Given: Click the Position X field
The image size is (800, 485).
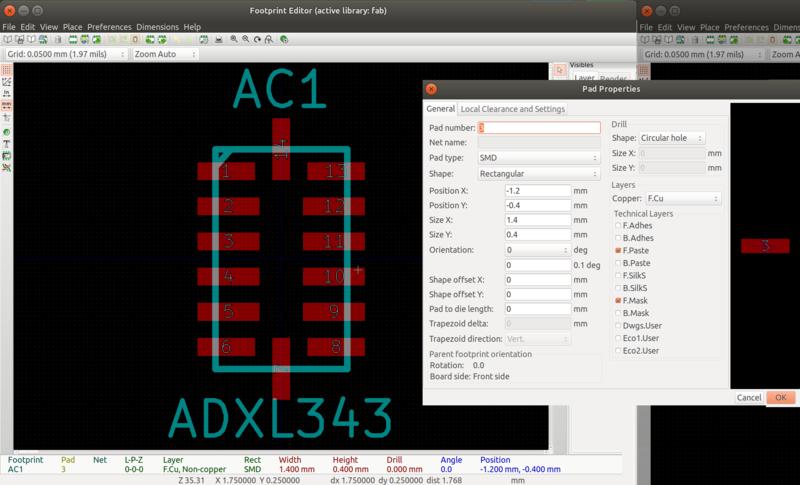Looking at the screenshot, I should point(538,191).
